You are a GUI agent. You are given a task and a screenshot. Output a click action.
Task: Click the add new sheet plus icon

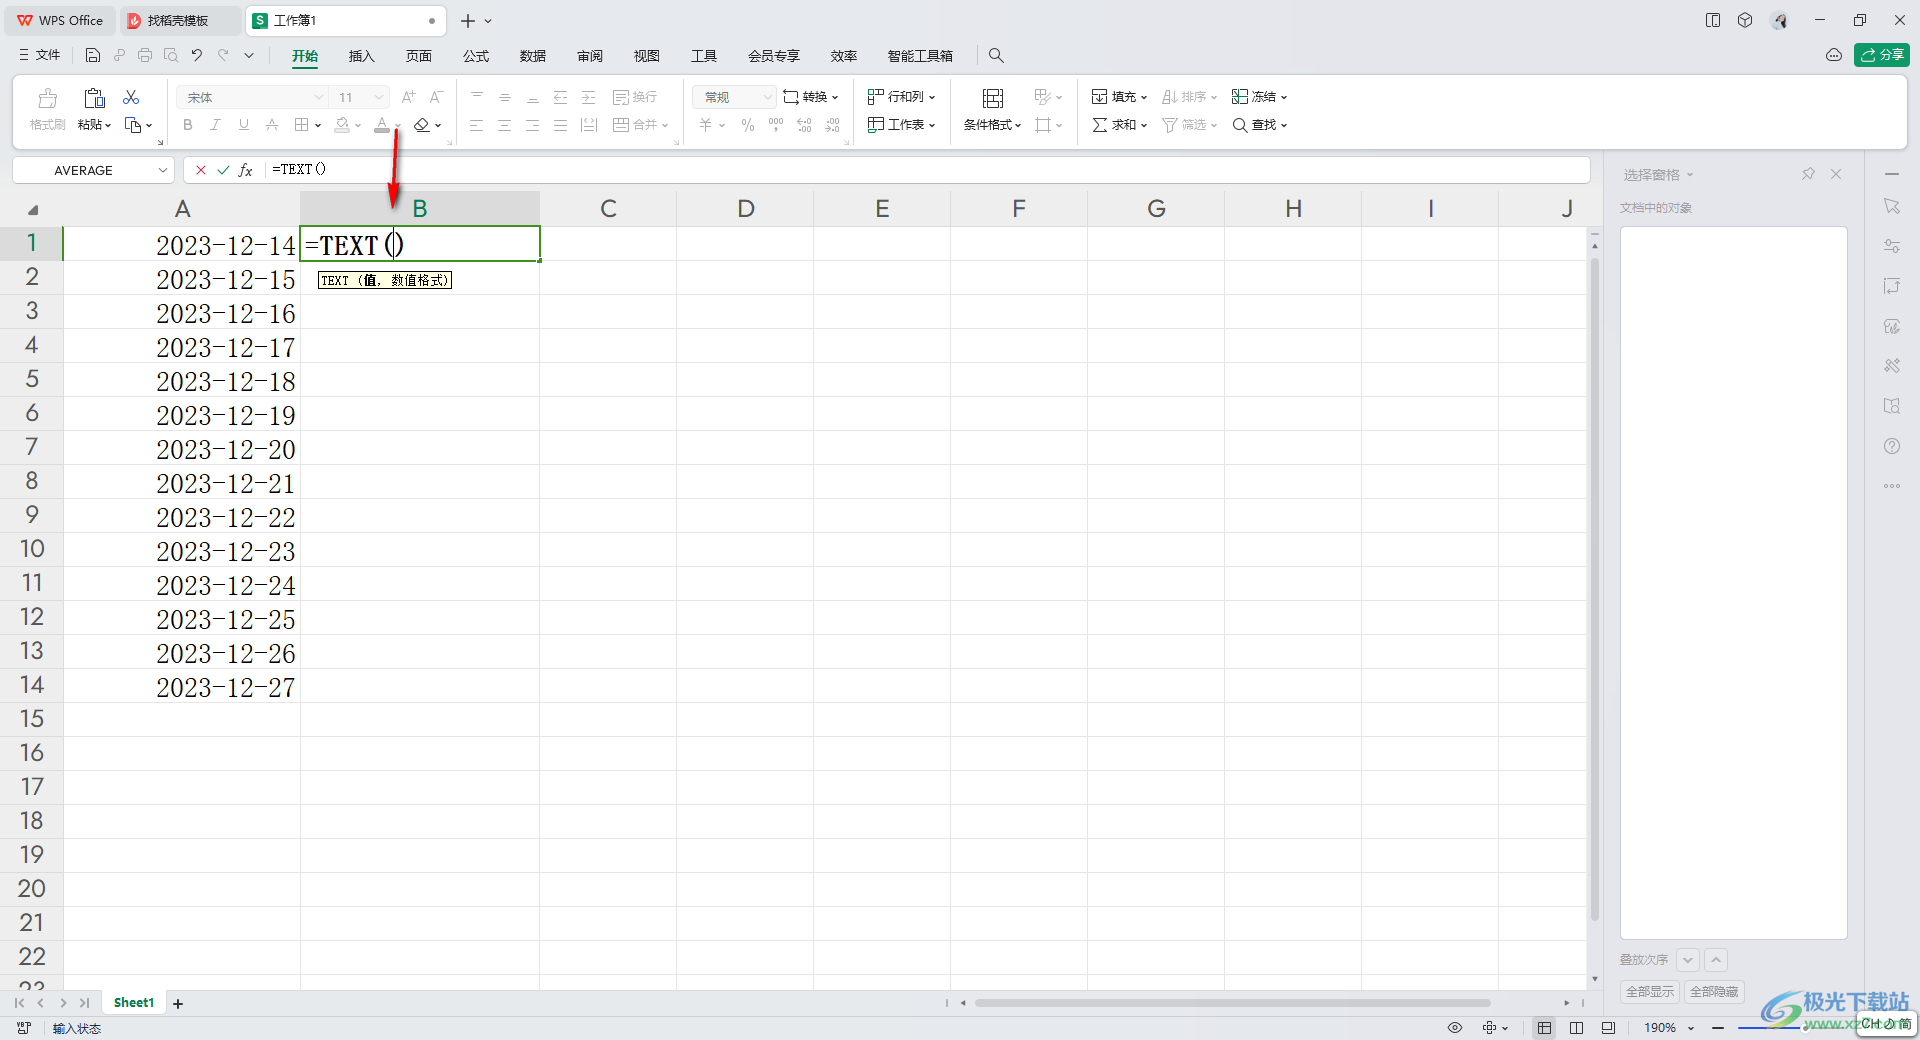[178, 1003]
